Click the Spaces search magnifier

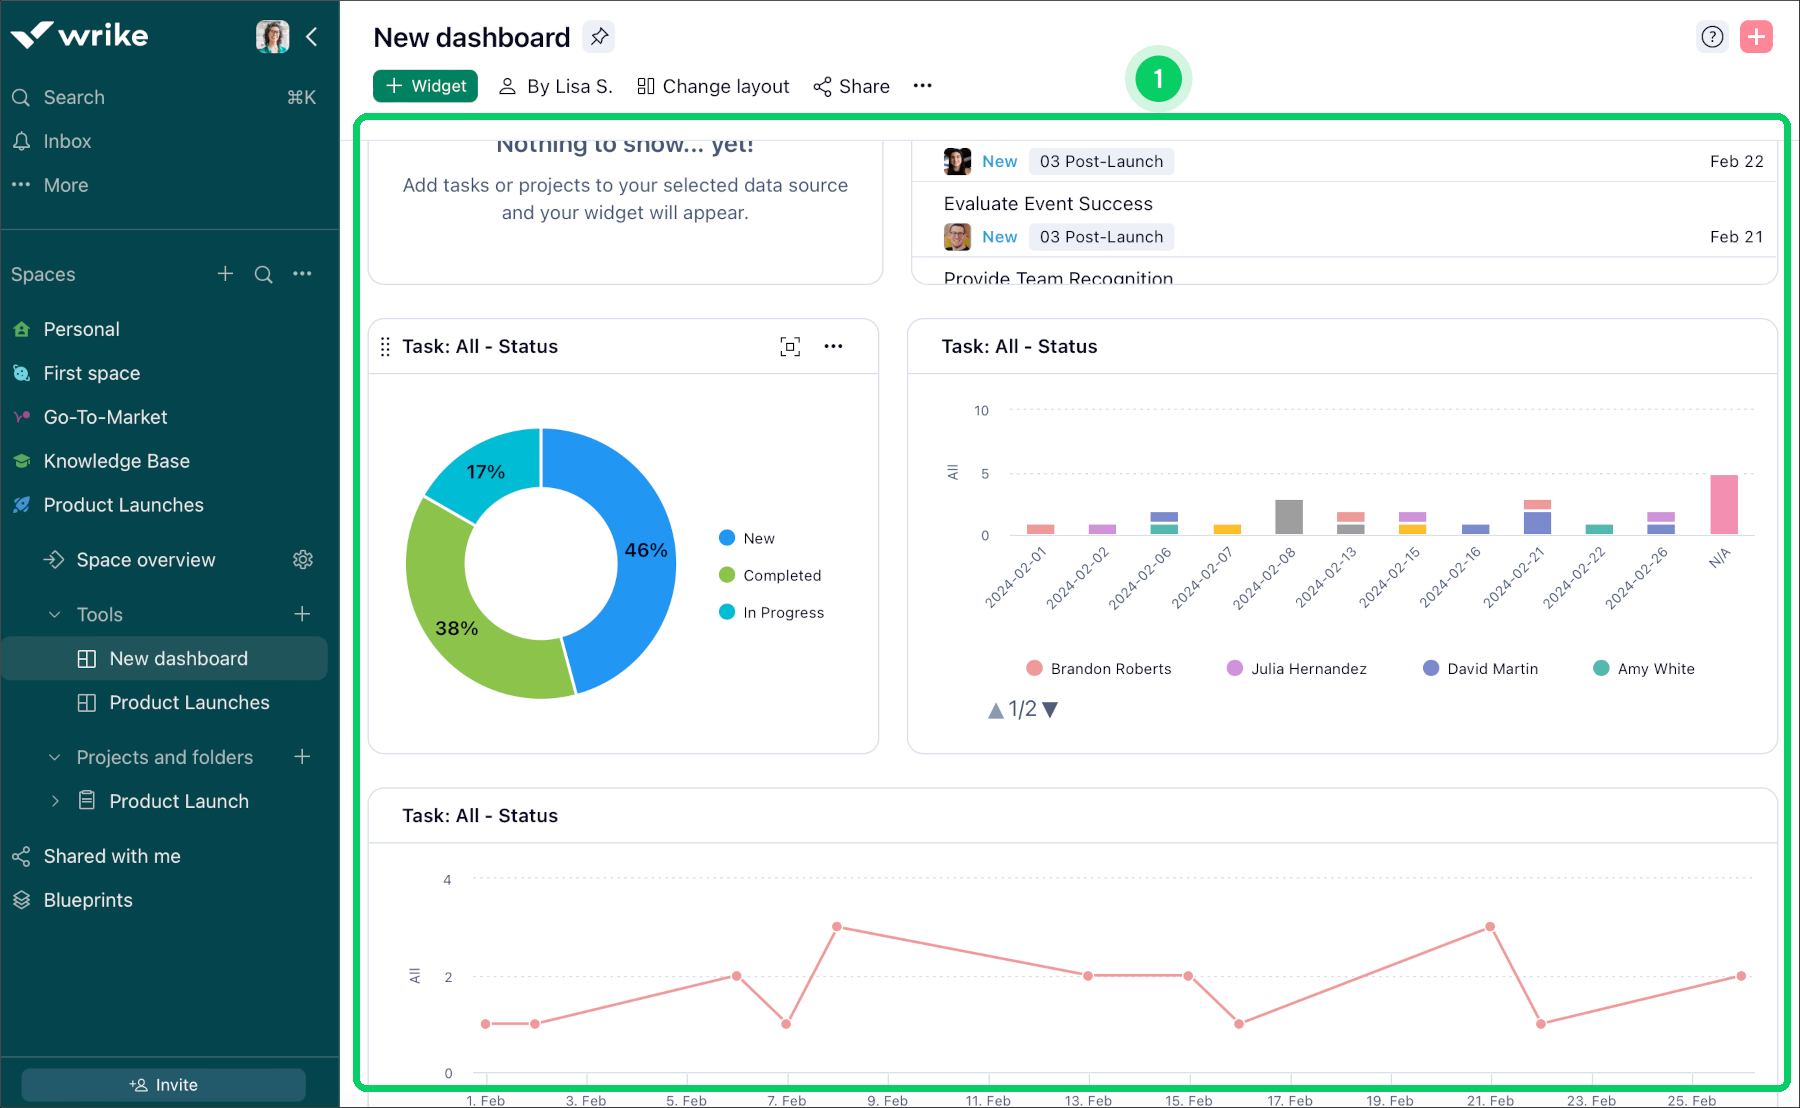(x=263, y=274)
